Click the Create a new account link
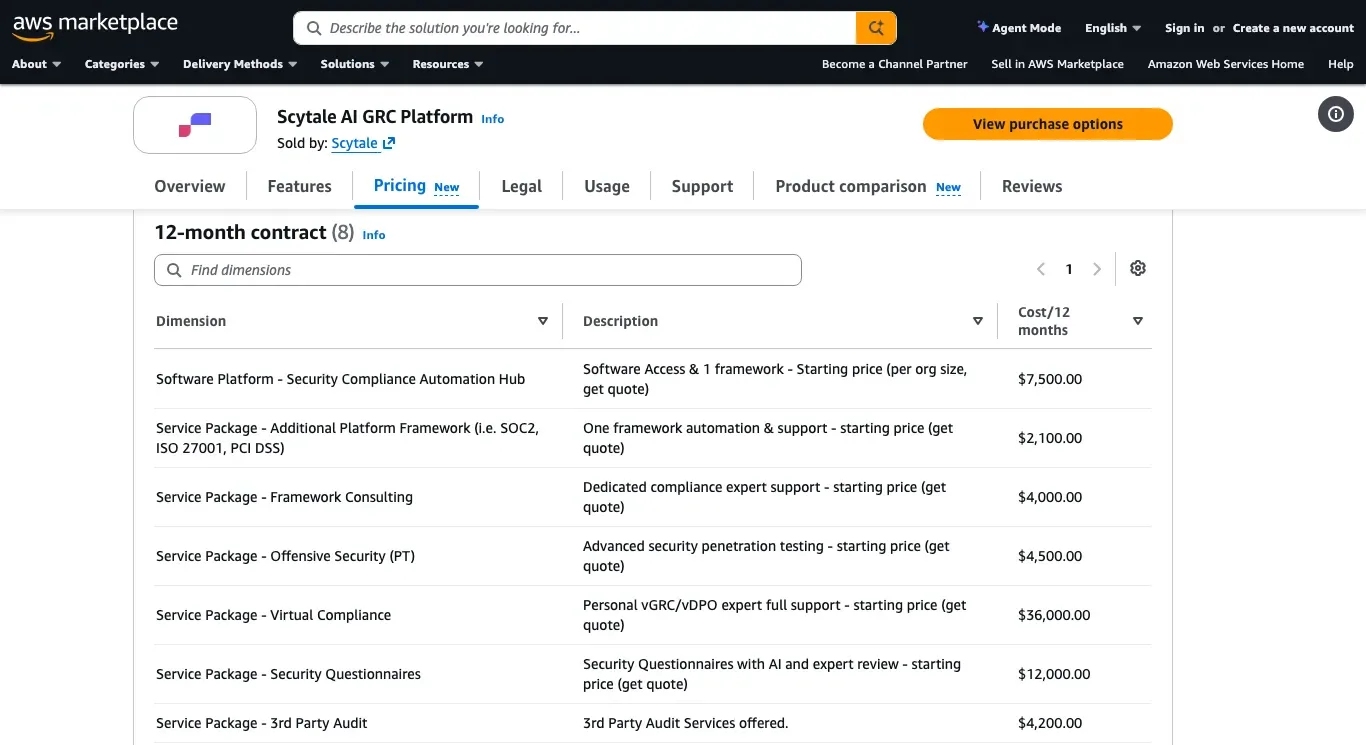1366x745 pixels. pyautogui.click(x=1293, y=28)
